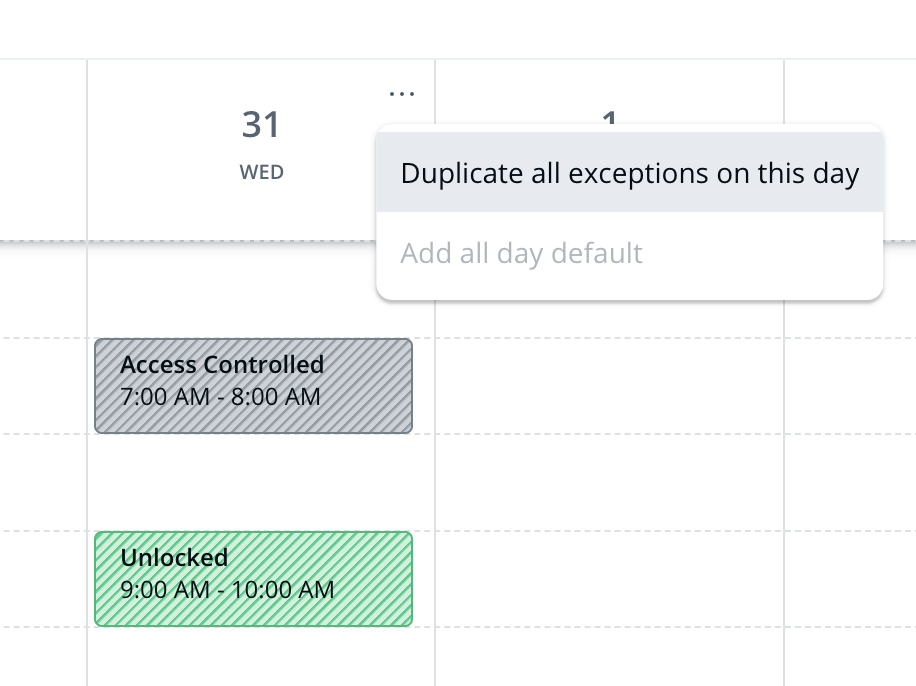Click the empty 8 AM slot on Wed 31
916x686 pixels.
tap(260, 482)
